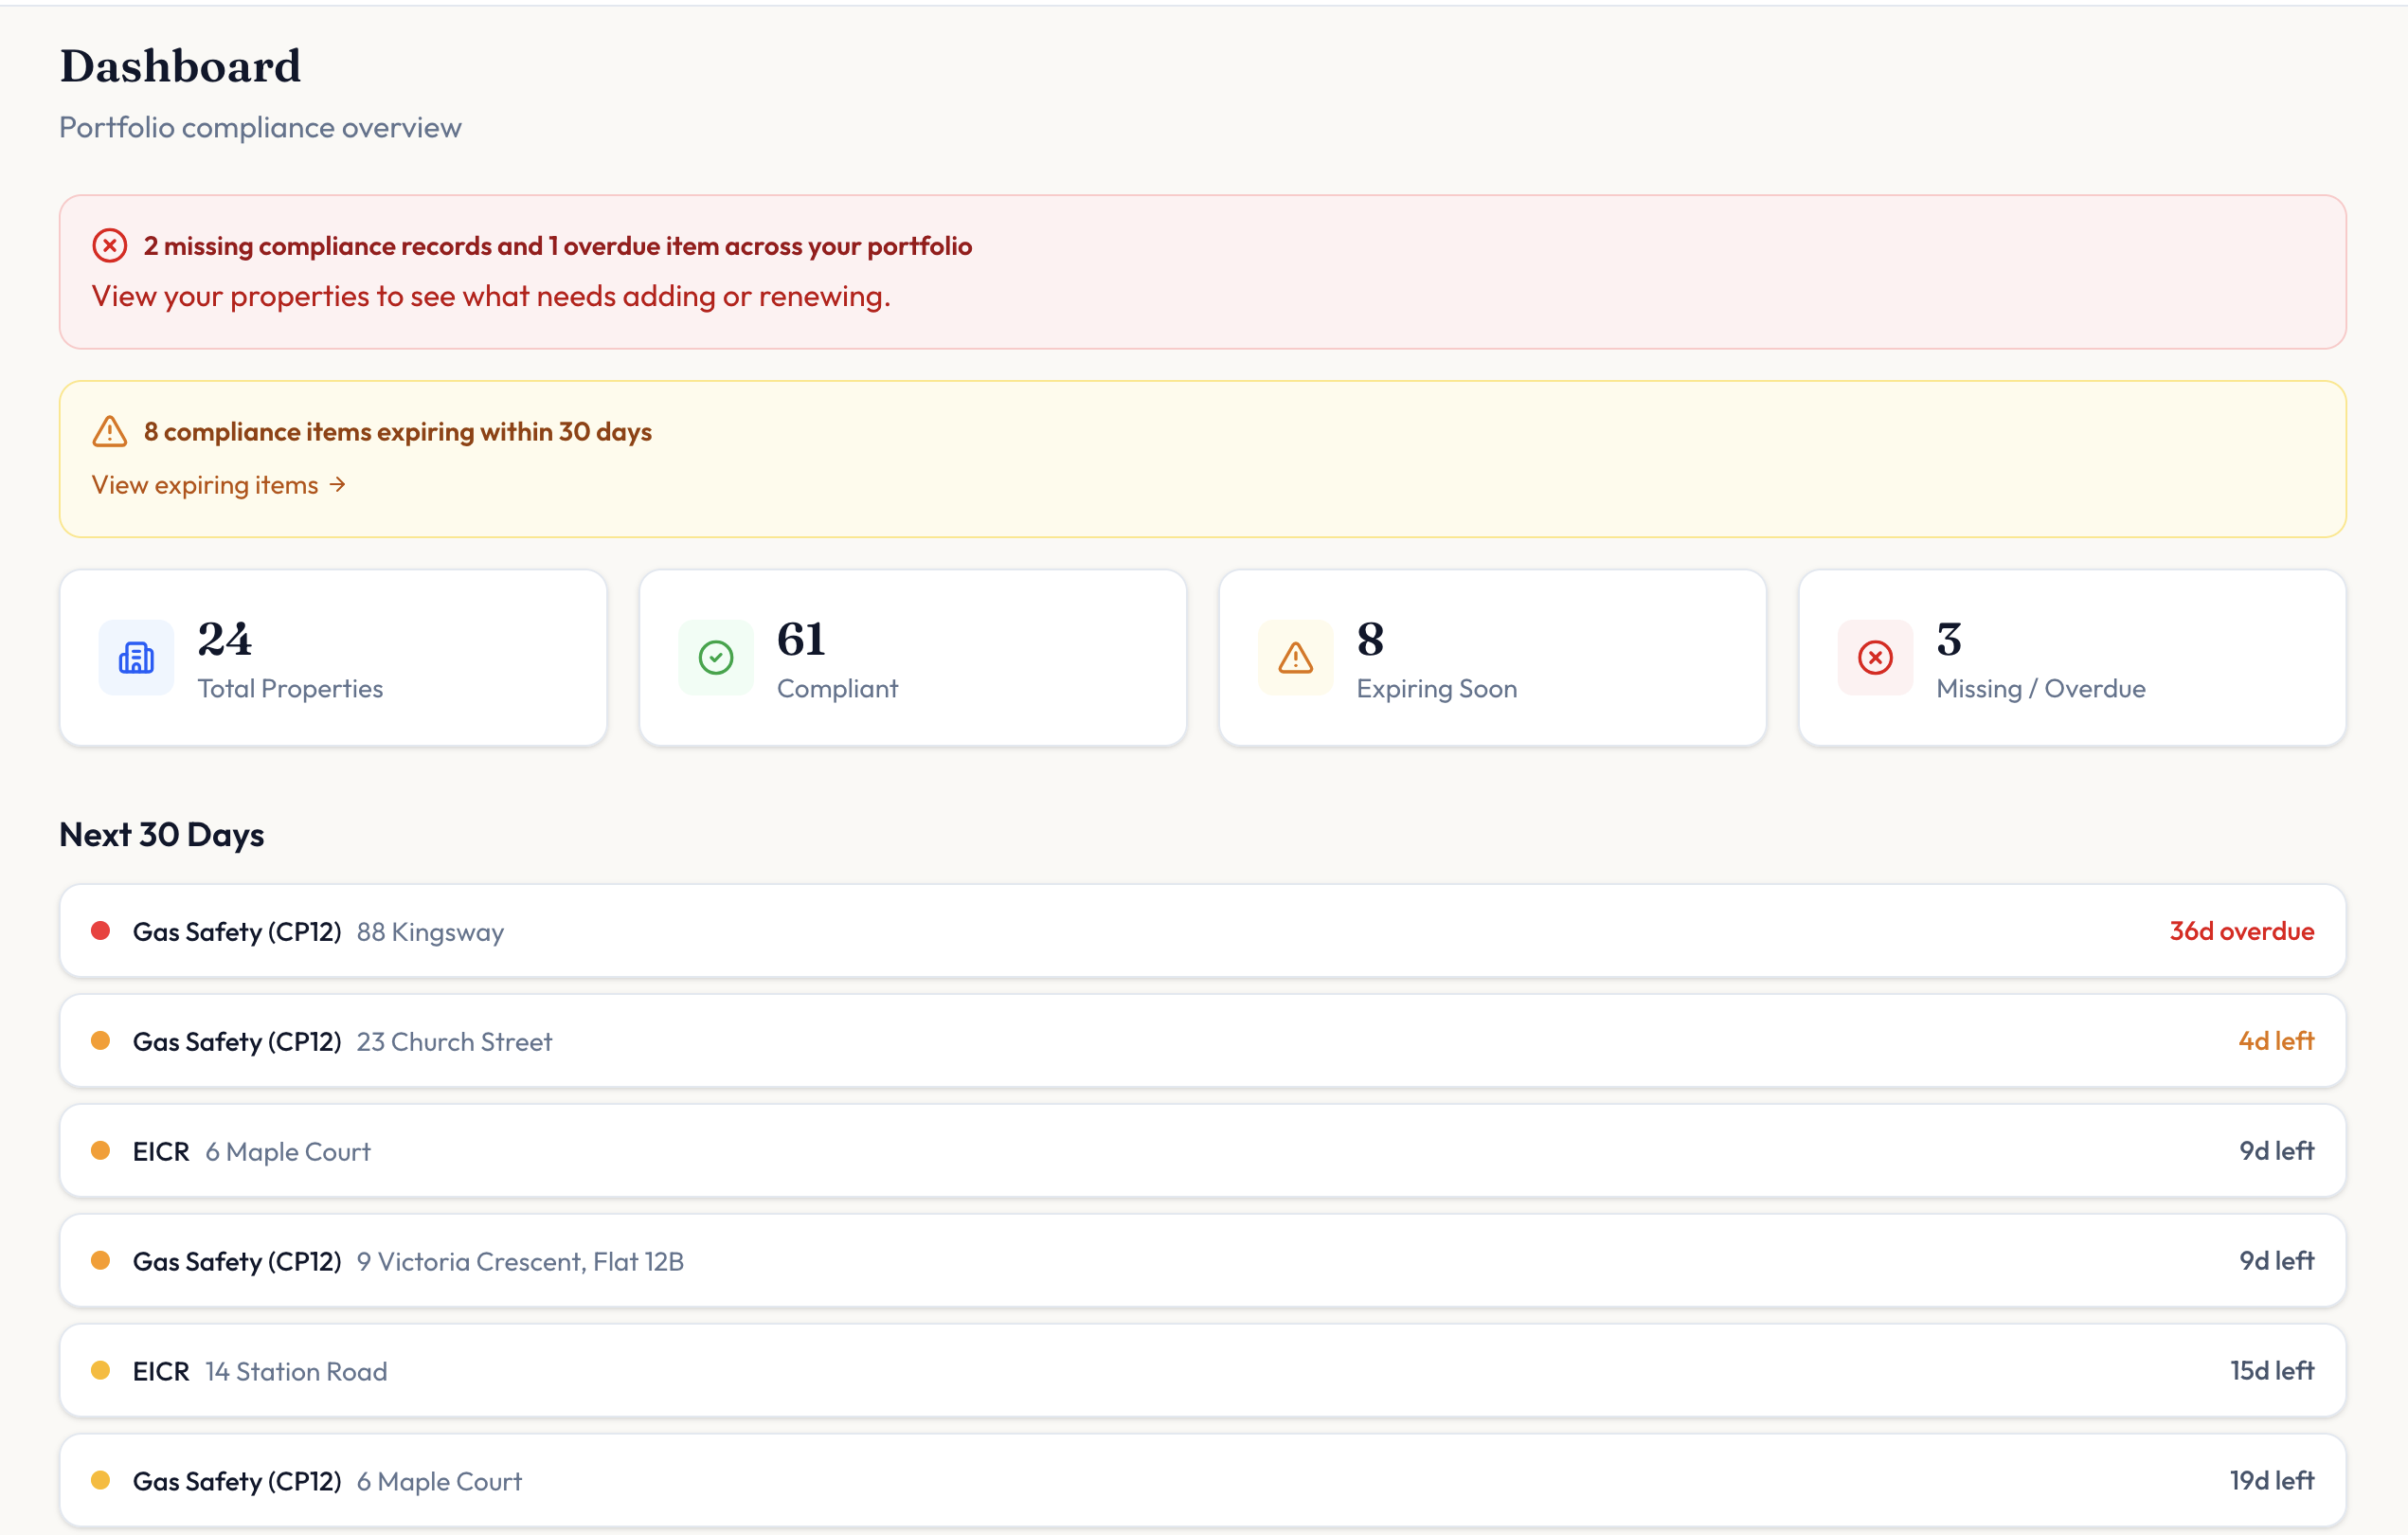The width and height of the screenshot is (2408, 1535).
Task: Open the EICR row for 14 Station Road
Action: coord(1202,1371)
